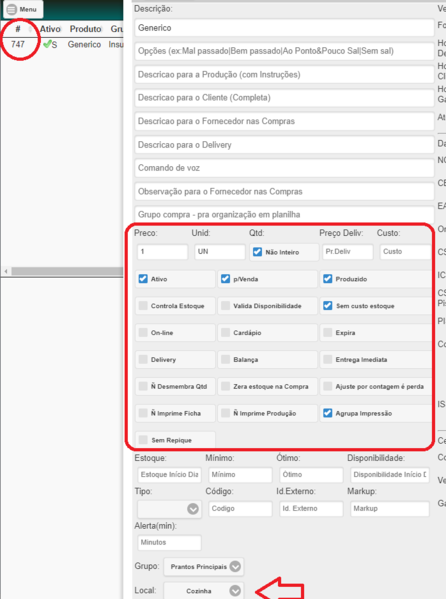Focus the Descricao para o Cliente field
This screenshot has width=446, height=599.
284,98
